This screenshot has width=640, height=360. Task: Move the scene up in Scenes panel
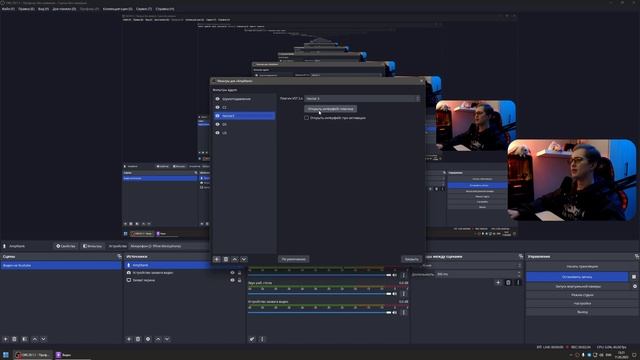(x=35, y=339)
